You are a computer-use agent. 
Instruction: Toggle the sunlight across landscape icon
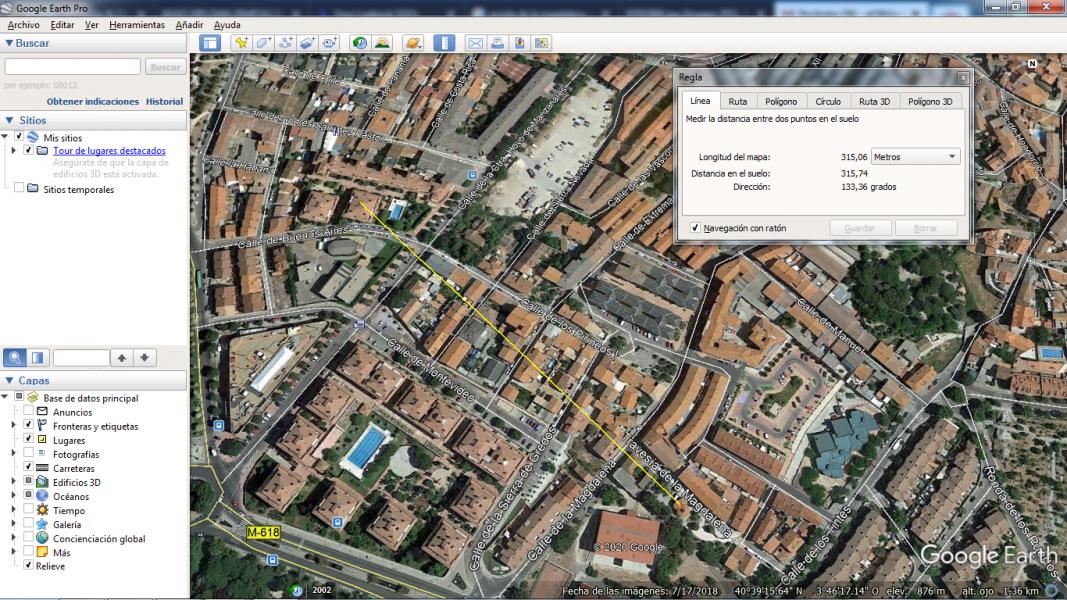(382, 43)
